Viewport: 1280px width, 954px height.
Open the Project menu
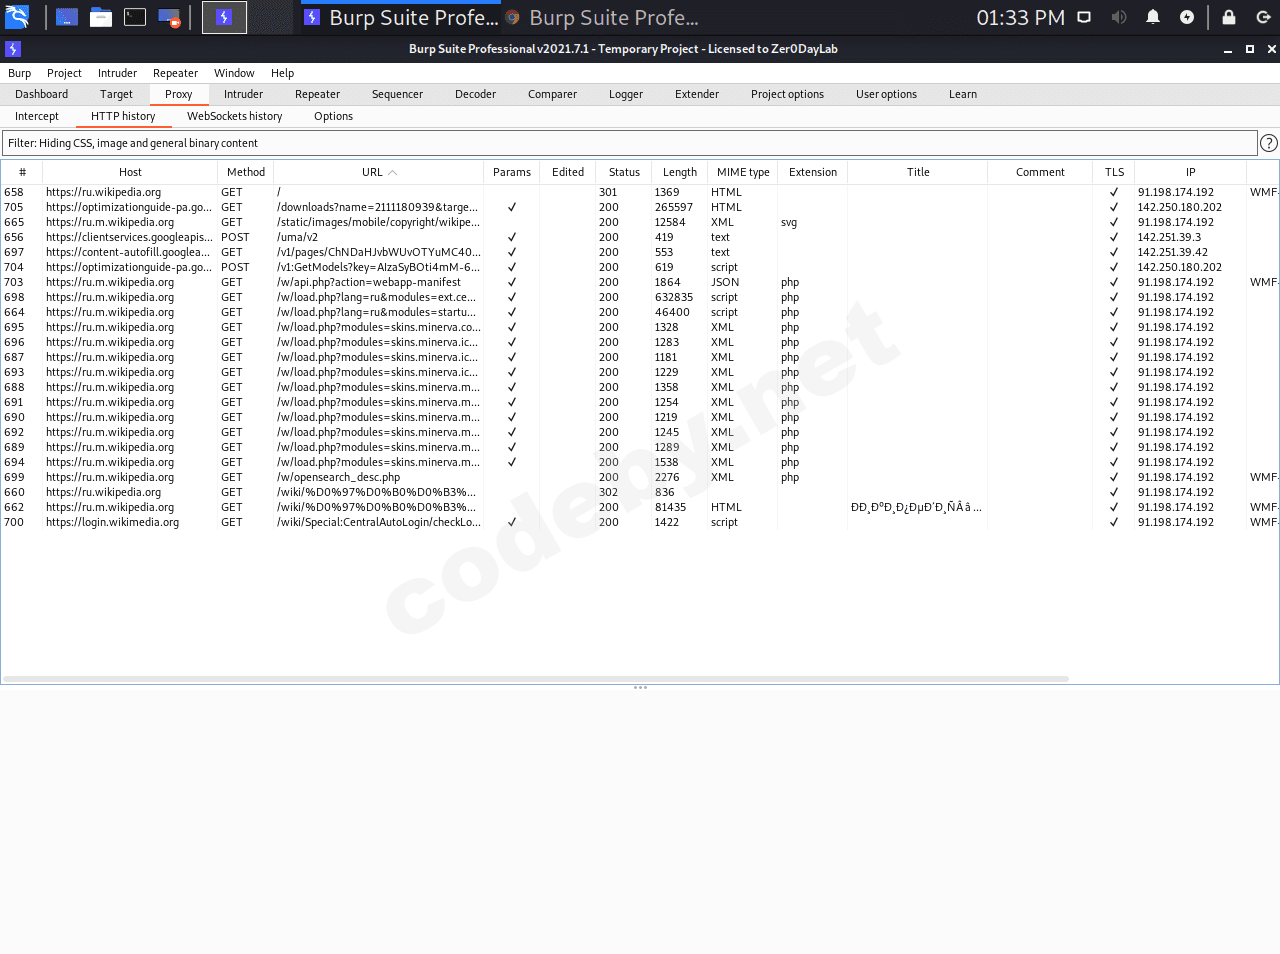point(64,73)
